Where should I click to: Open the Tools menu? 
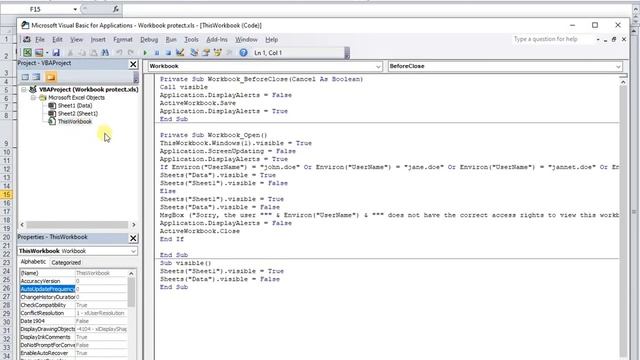pyautogui.click(x=191, y=40)
